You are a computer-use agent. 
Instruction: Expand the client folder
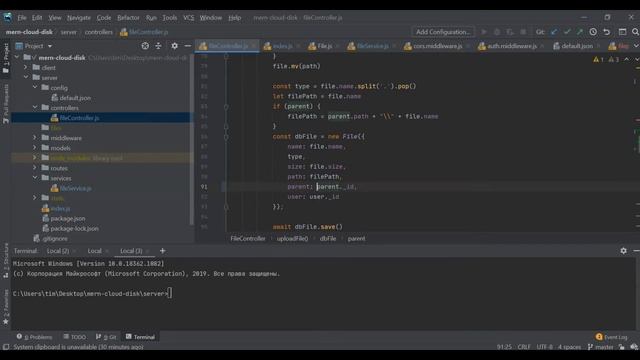(x=25, y=67)
